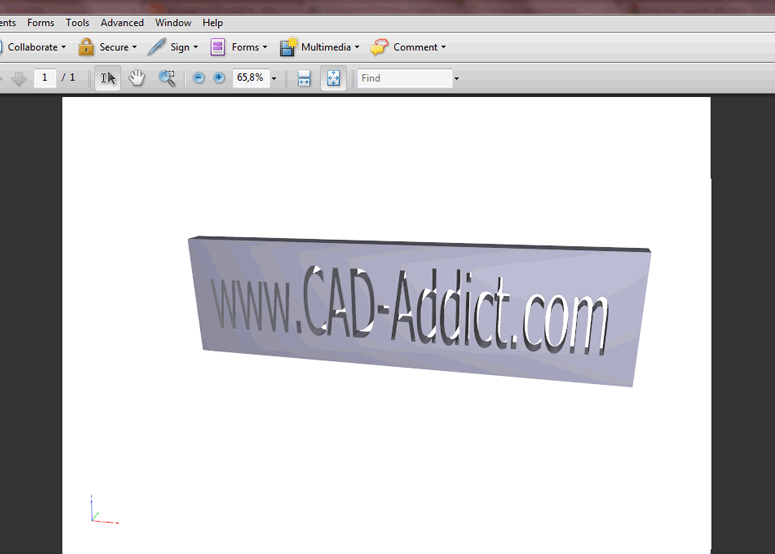The image size is (775, 554).
Task: Click the 65,8% zoom value field
Action: point(251,78)
